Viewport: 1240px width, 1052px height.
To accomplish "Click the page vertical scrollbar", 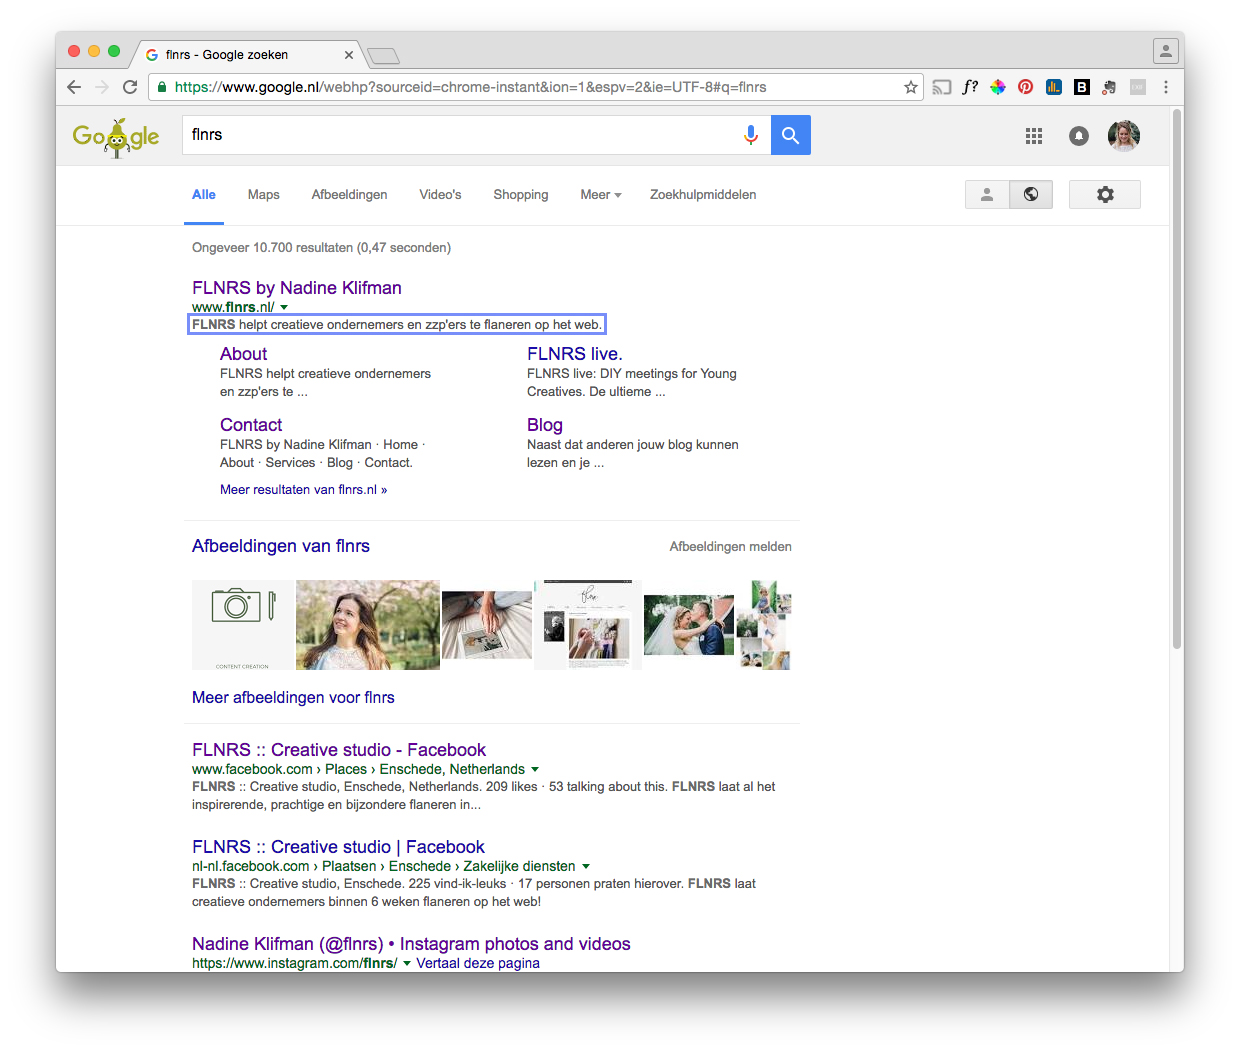I will pos(1177,380).
